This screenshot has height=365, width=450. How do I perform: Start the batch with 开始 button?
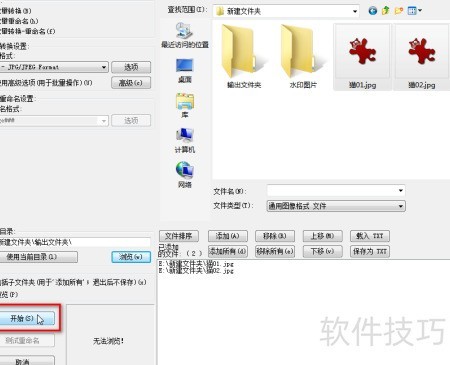27,318
